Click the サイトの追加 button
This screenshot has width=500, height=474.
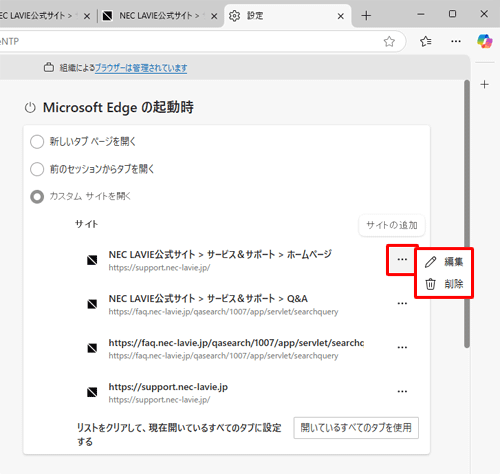point(392,225)
